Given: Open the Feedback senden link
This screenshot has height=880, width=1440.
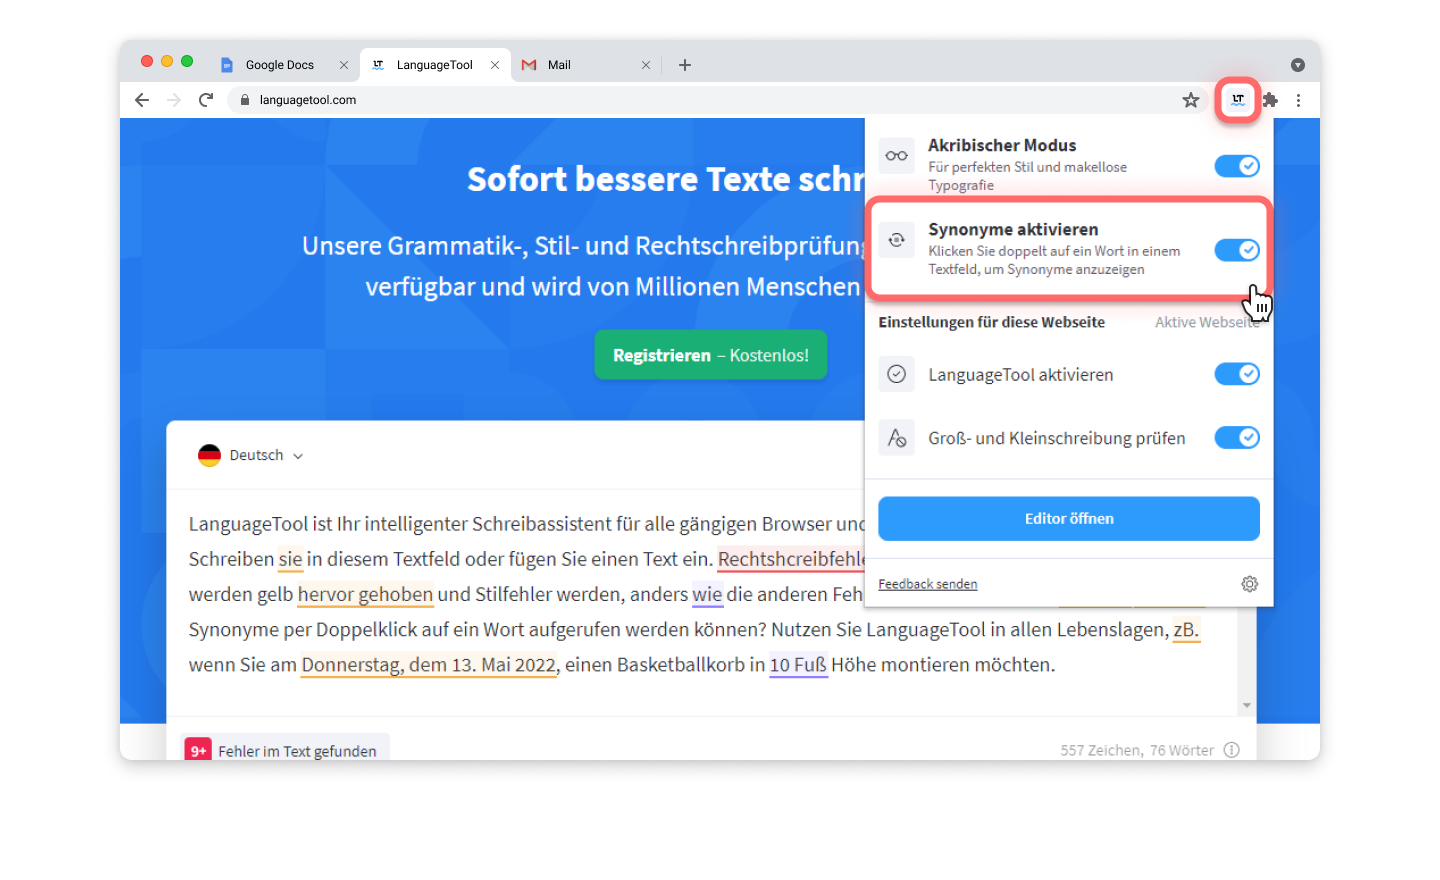Looking at the screenshot, I should 928,584.
